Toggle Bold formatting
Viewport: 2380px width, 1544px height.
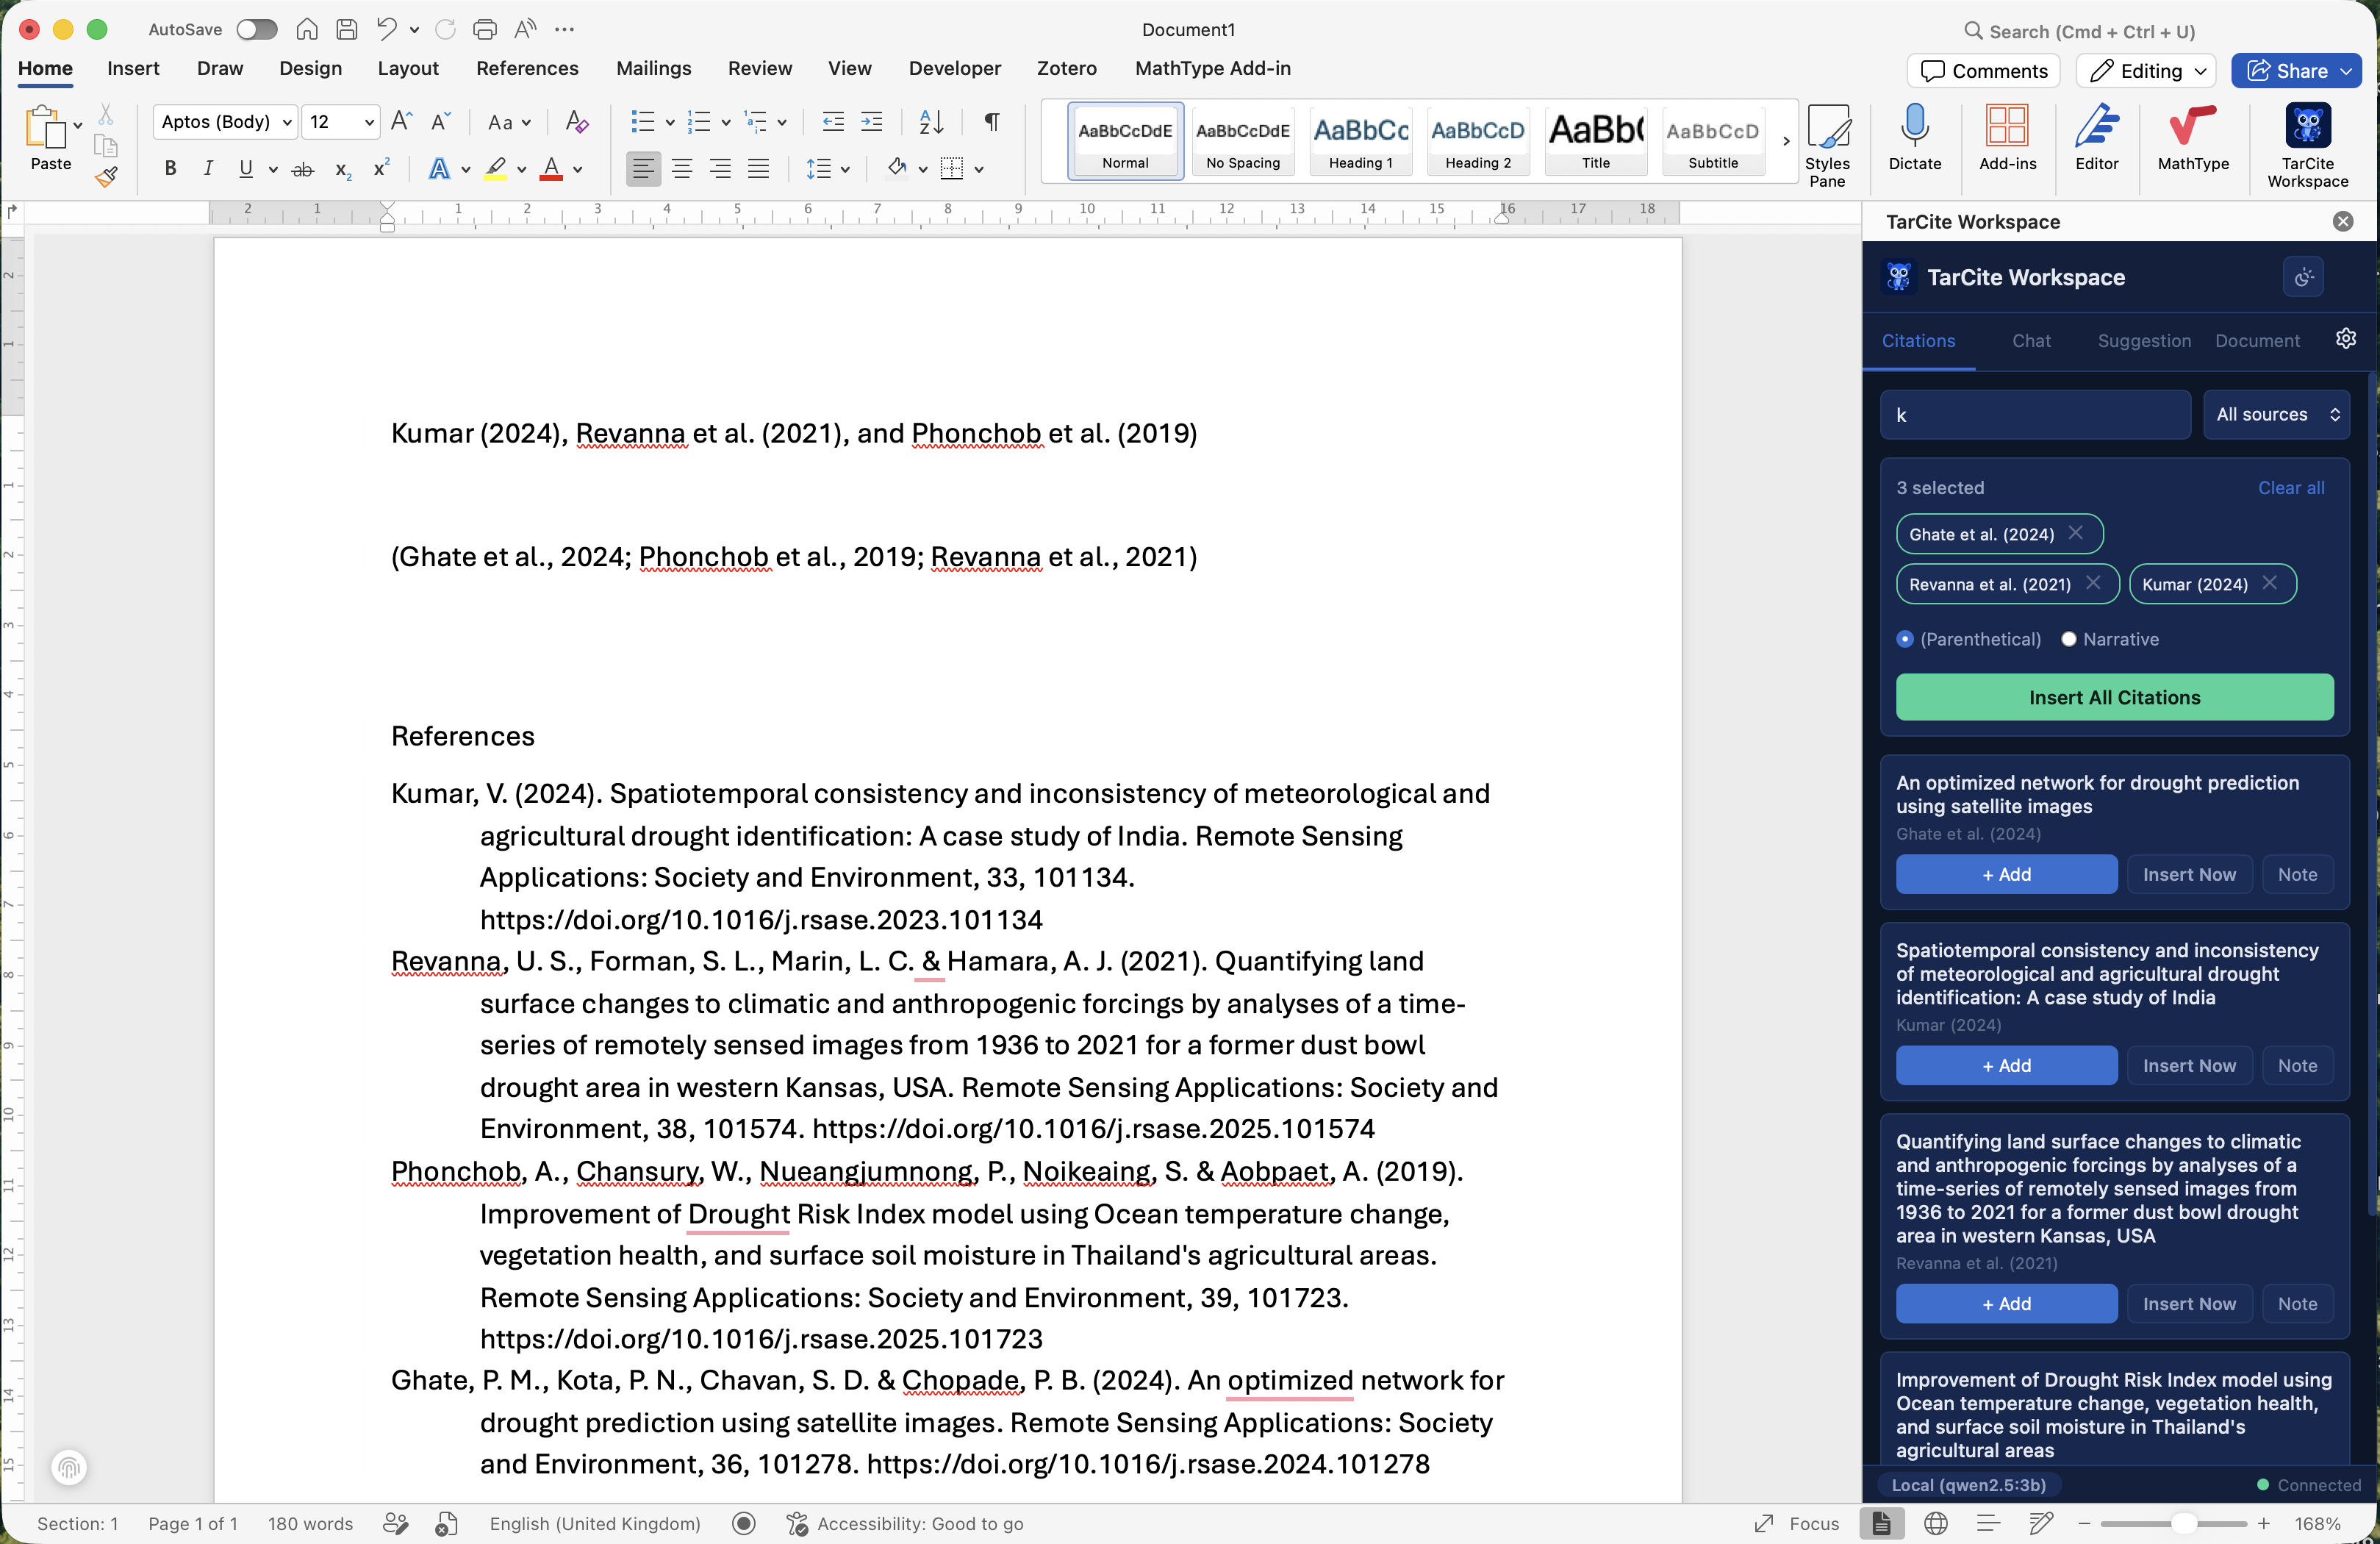click(170, 169)
